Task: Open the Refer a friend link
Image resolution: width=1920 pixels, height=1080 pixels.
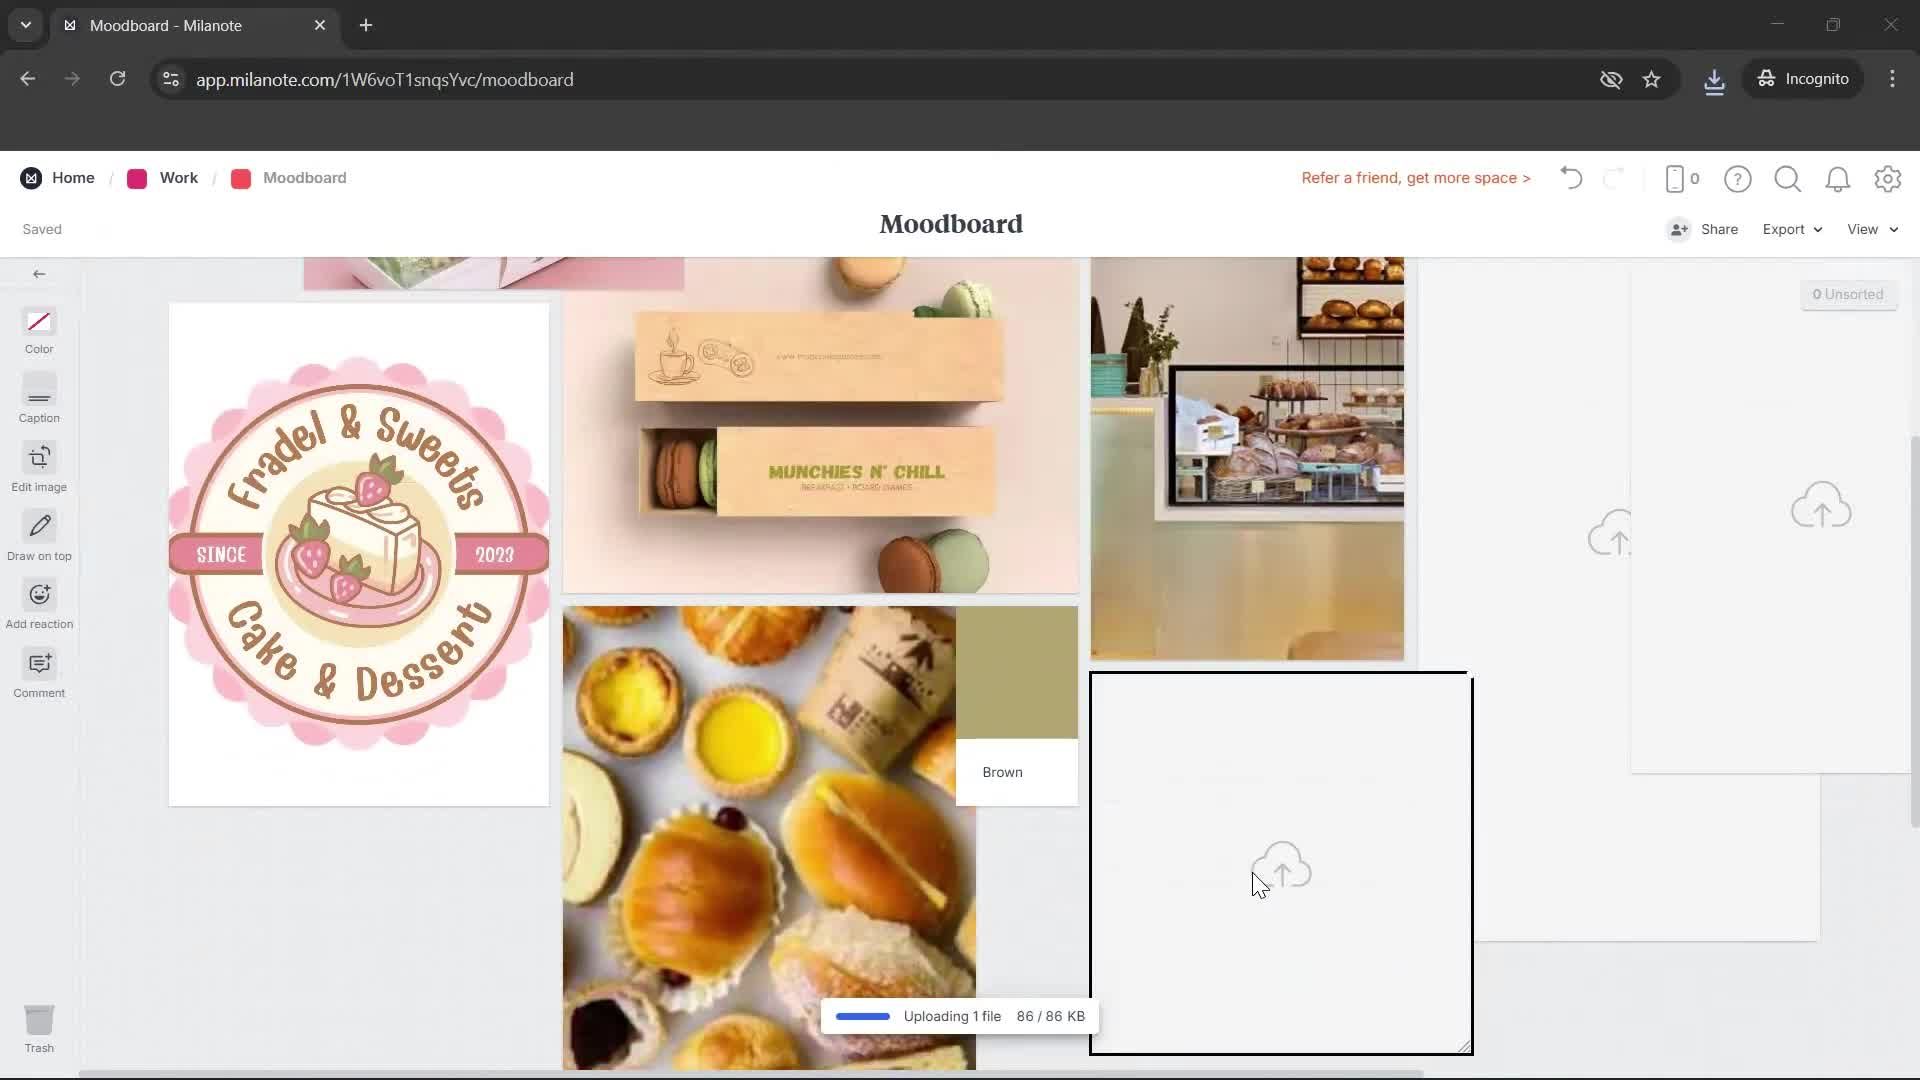Action: (x=1415, y=177)
